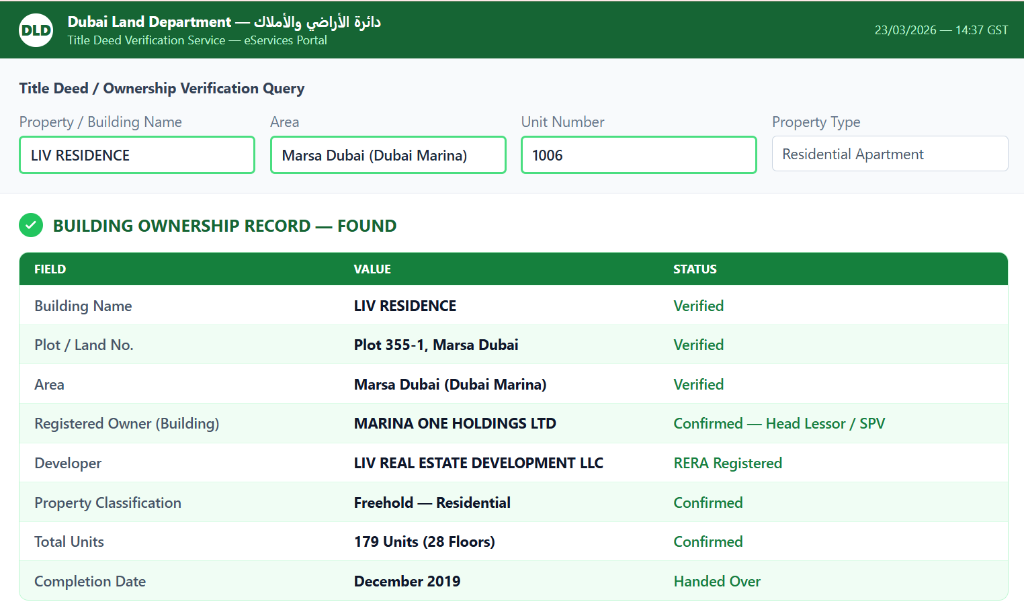1024x614 pixels.
Task: Click the Handed Over status
Action: [x=716, y=581]
